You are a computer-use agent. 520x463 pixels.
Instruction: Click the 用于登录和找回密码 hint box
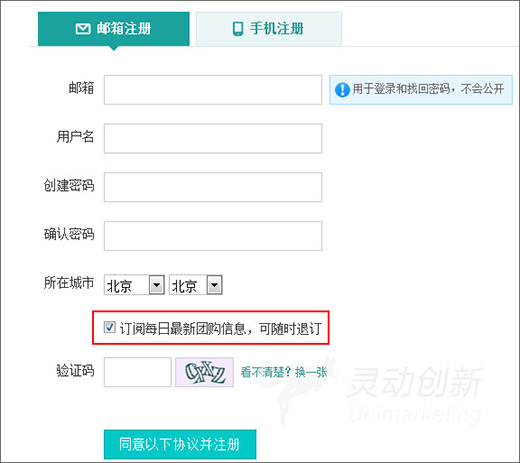point(421,90)
